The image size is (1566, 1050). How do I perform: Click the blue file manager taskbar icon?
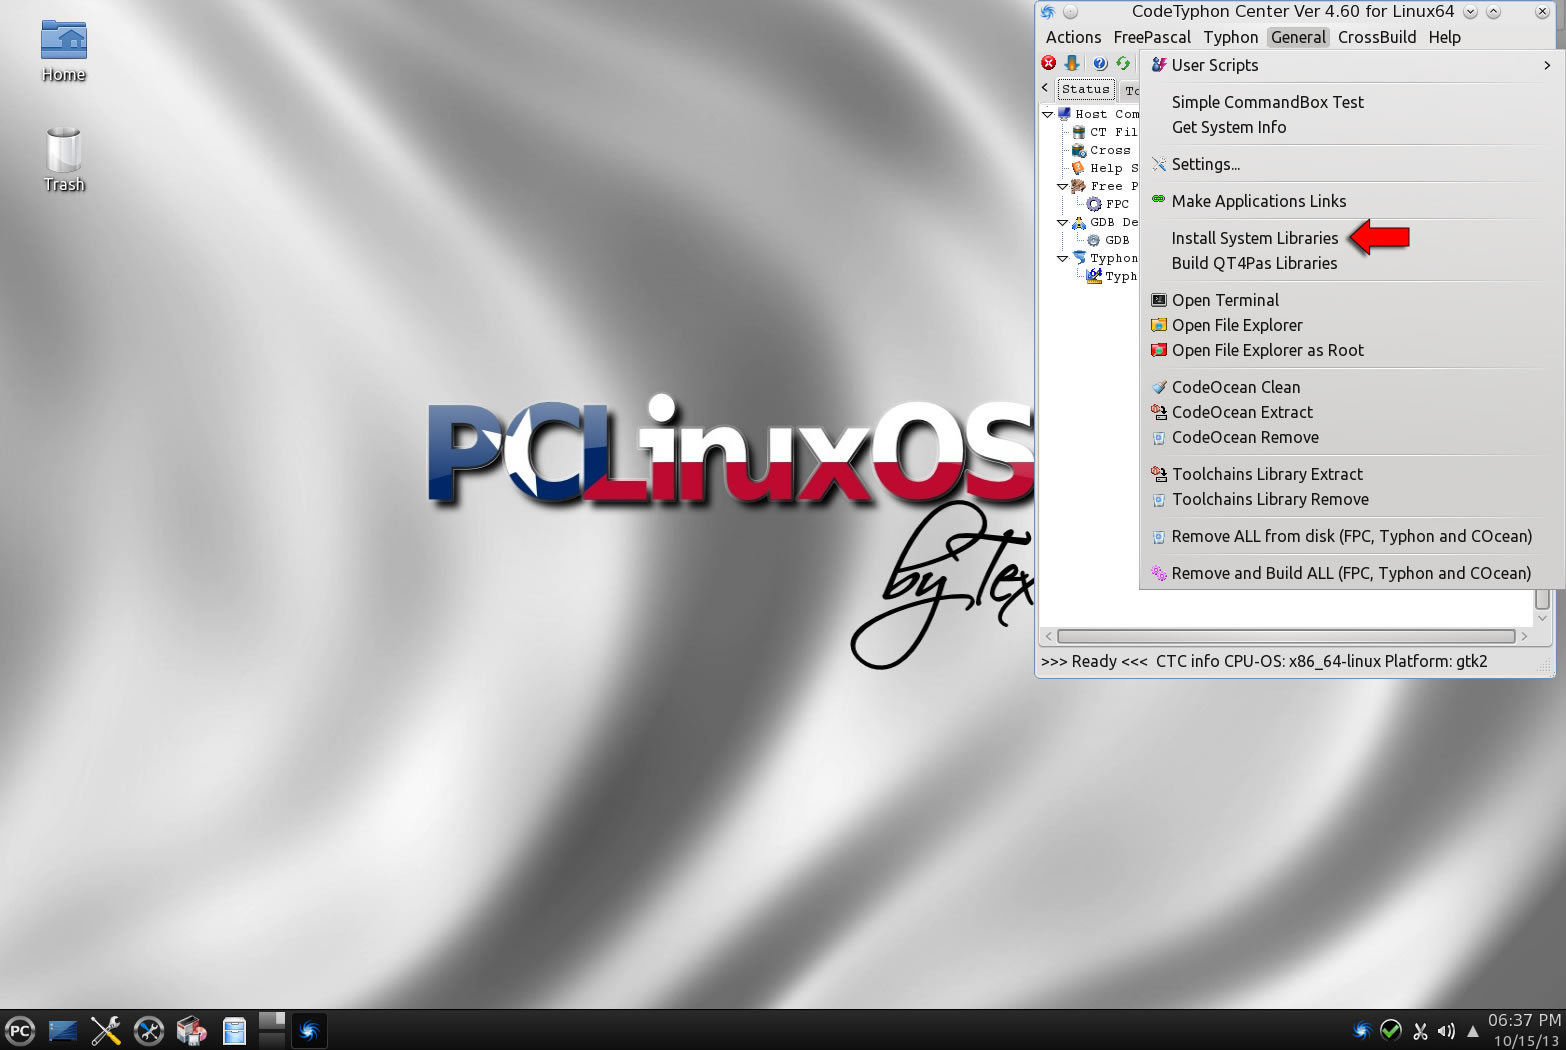[234, 1031]
